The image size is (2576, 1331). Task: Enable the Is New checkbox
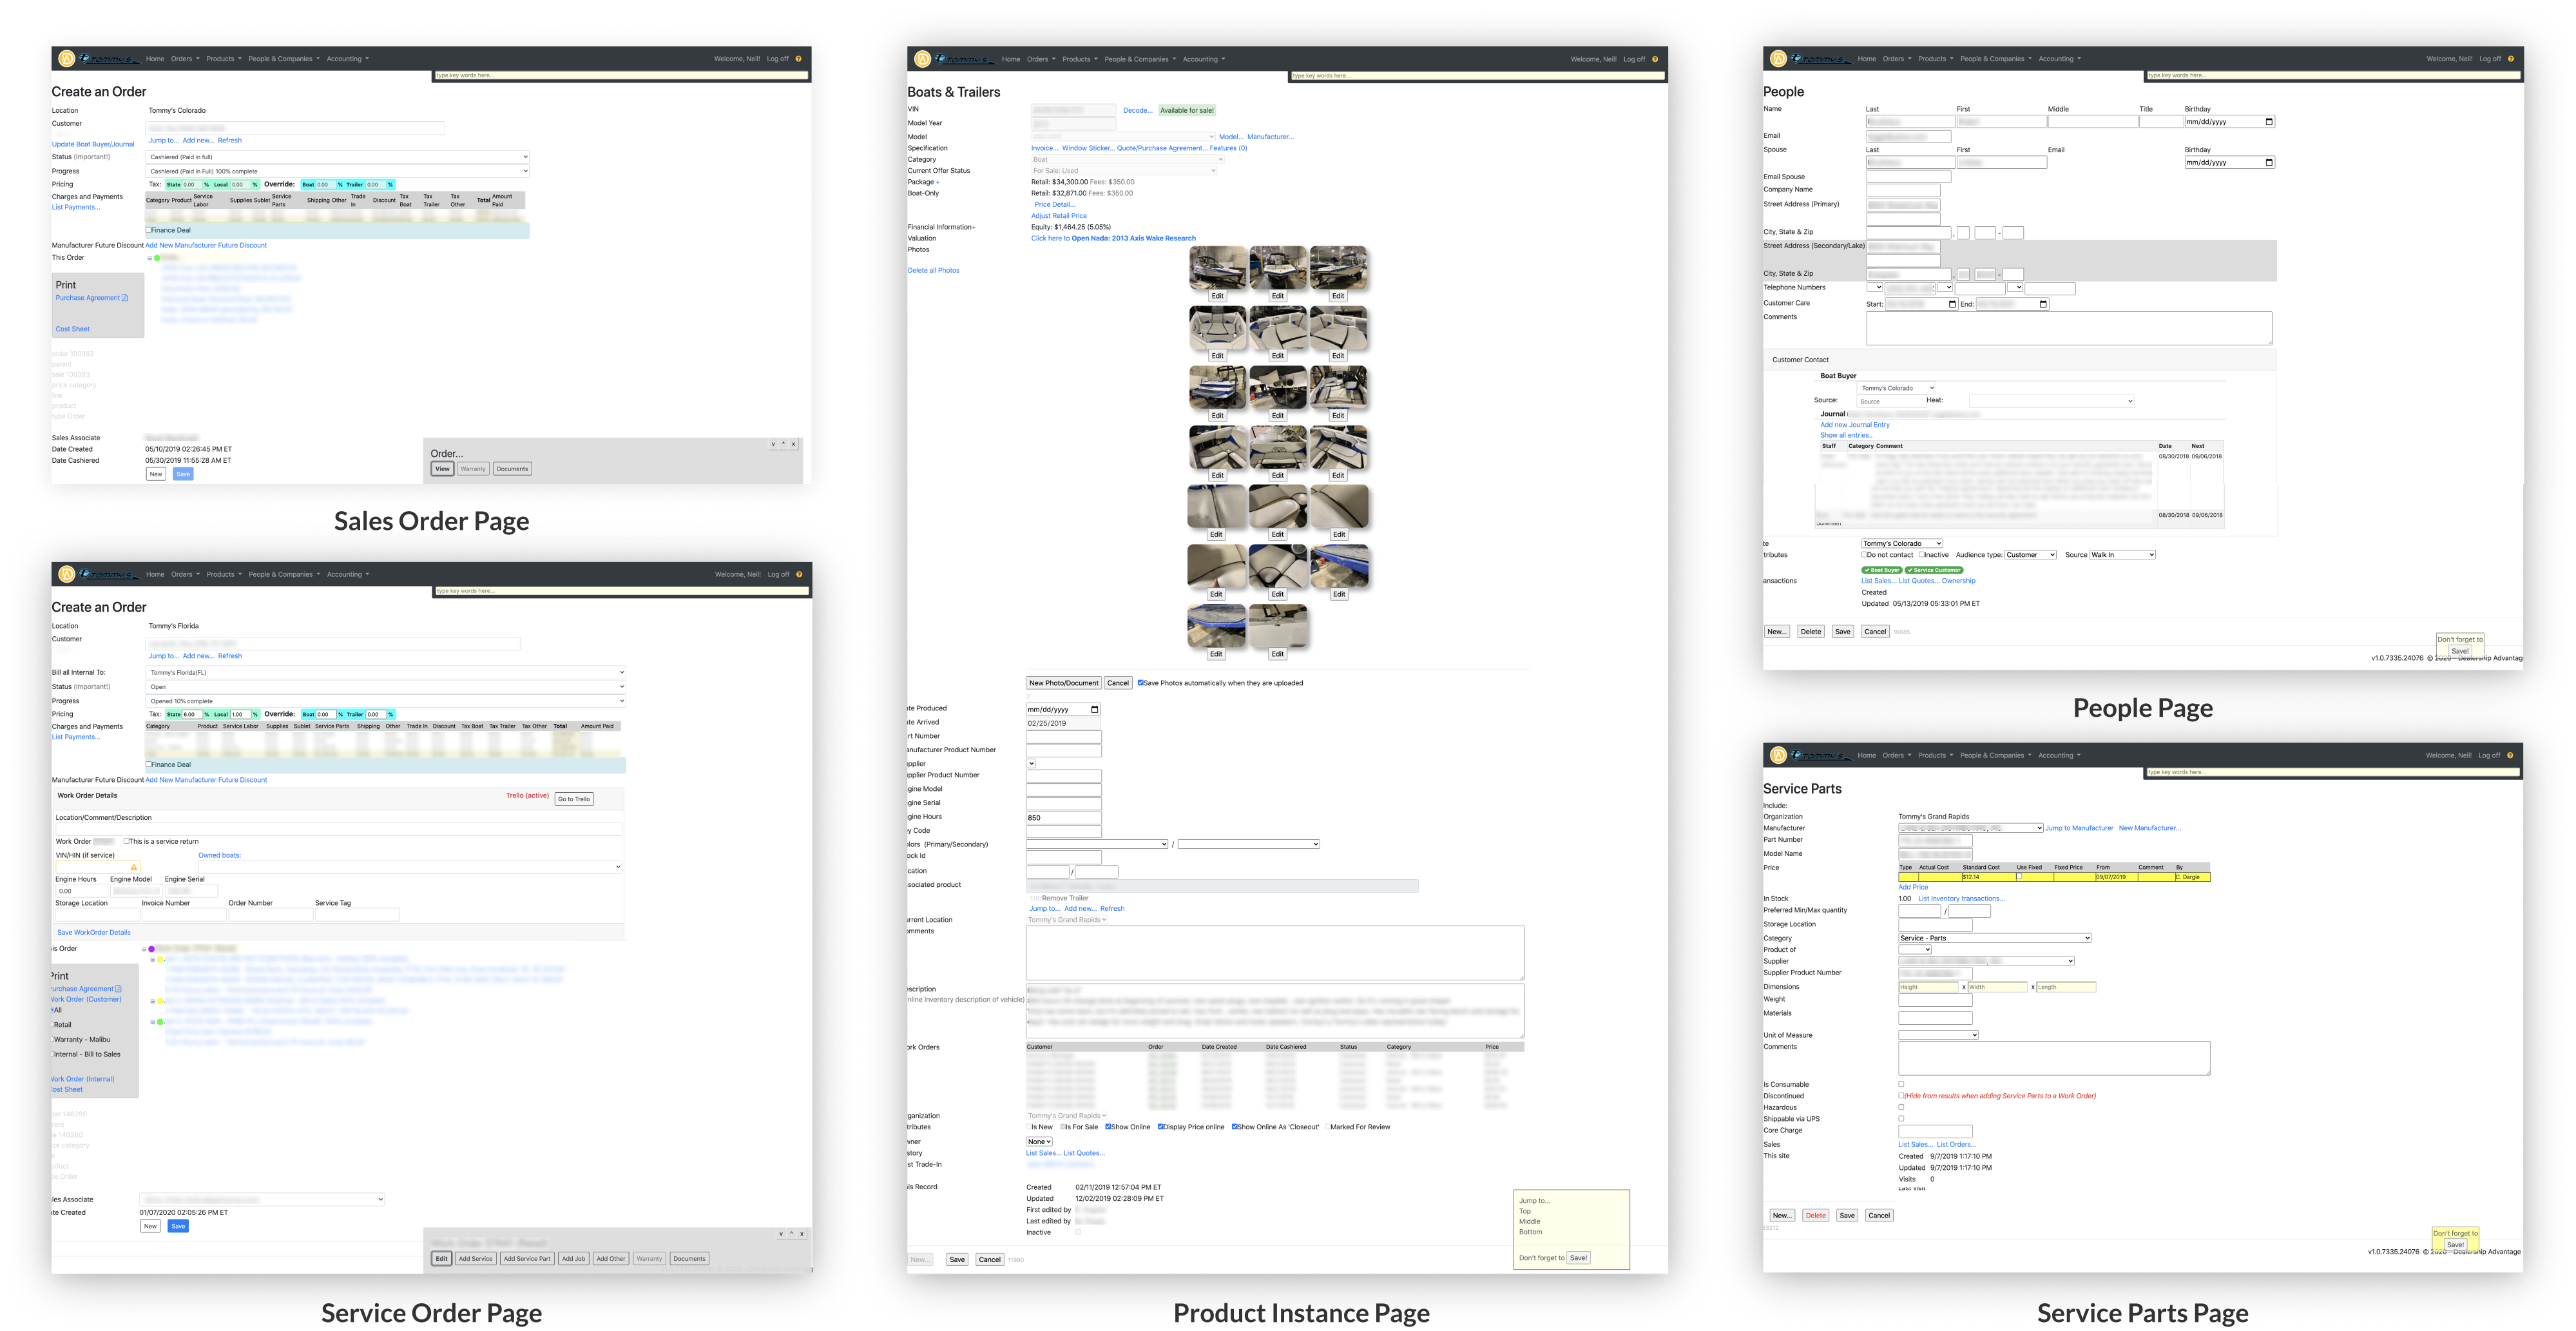click(1029, 1126)
